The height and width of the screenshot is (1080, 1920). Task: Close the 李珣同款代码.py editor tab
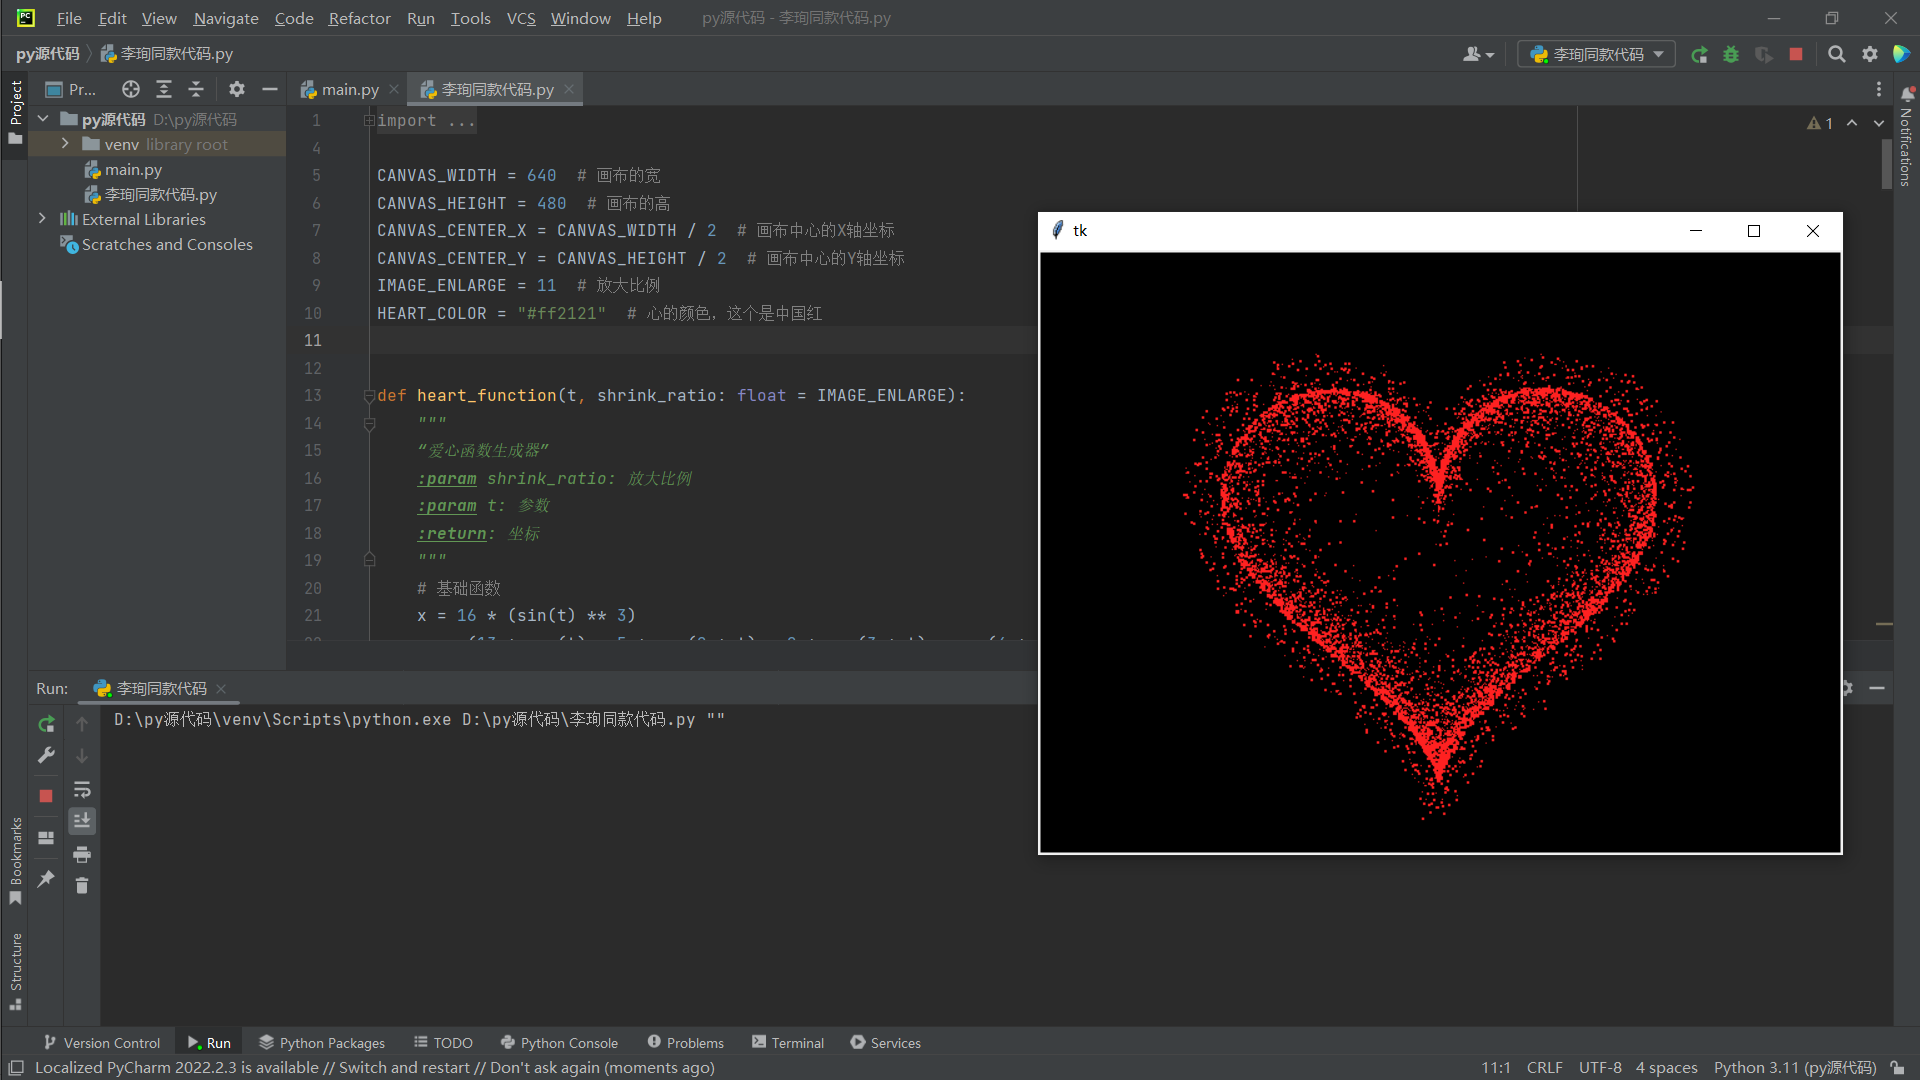(x=569, y=89)
